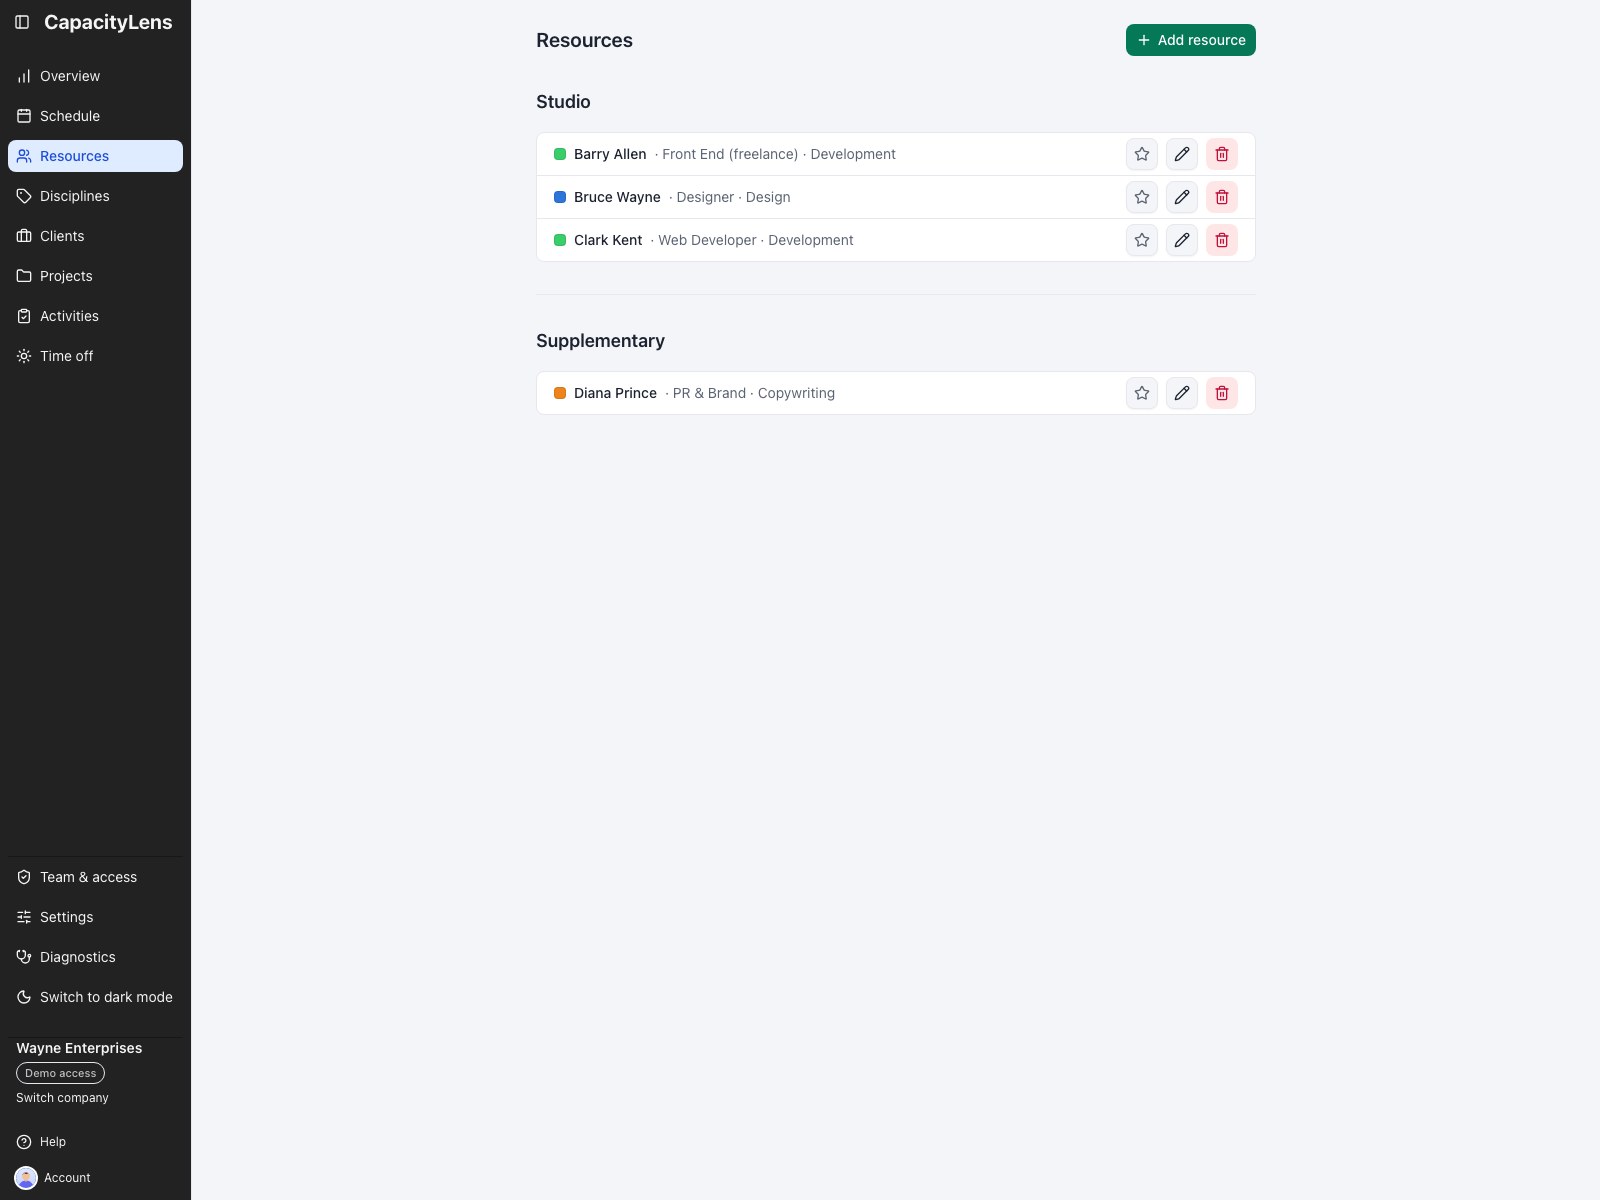This screenshot has height=1200, width=1600.
Task: Click the Switch company link
Action: tap(62, 1098)
